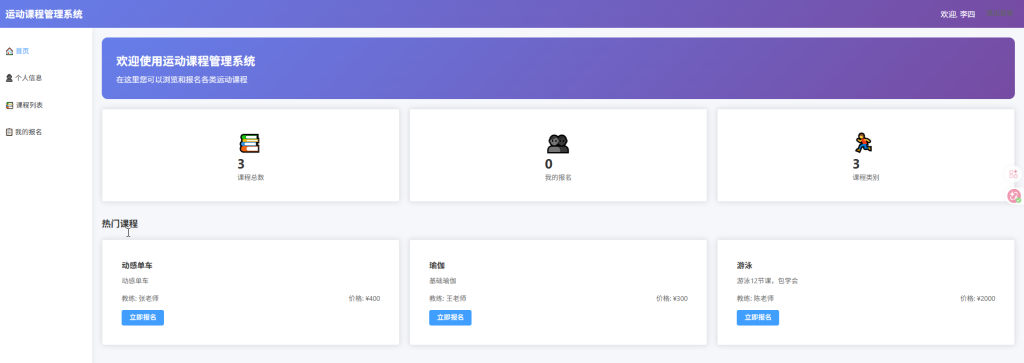The width and height of the screenshot is (1024, 363).
Task: Click the description 基础瑜伽
Action: click(442, 281)
